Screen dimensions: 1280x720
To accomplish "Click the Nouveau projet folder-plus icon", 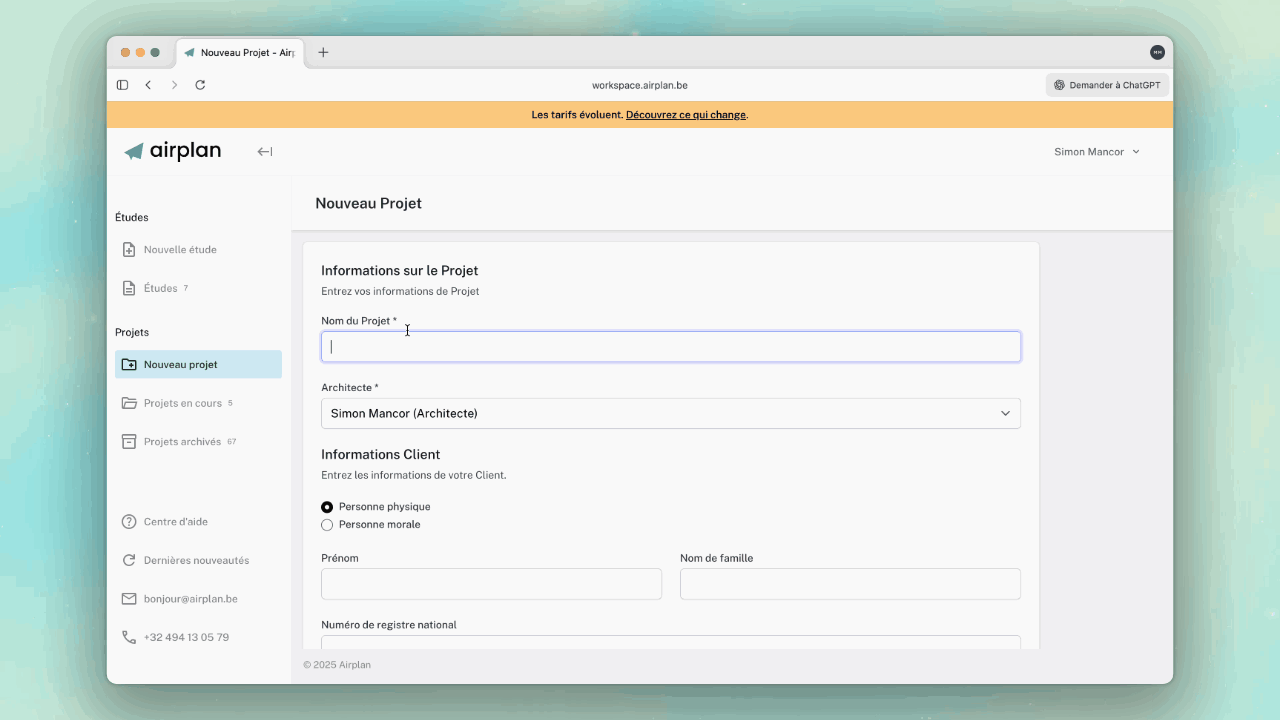I will coord(129,365).
